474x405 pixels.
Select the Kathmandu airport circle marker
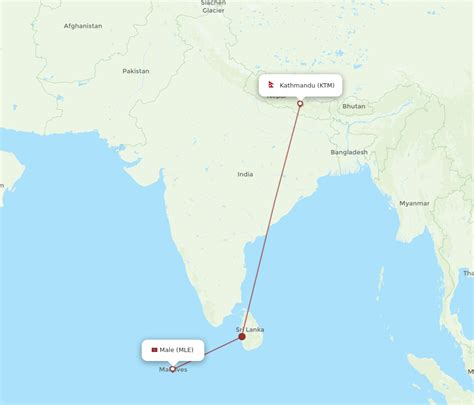pyautogui.click(x=300, y=104)
